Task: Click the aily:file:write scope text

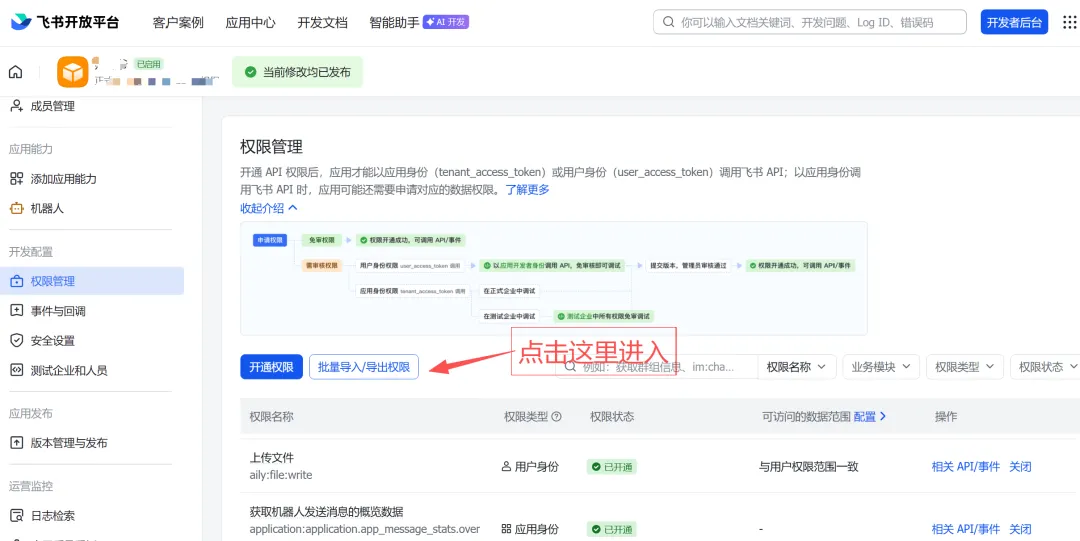Action: 282,474
